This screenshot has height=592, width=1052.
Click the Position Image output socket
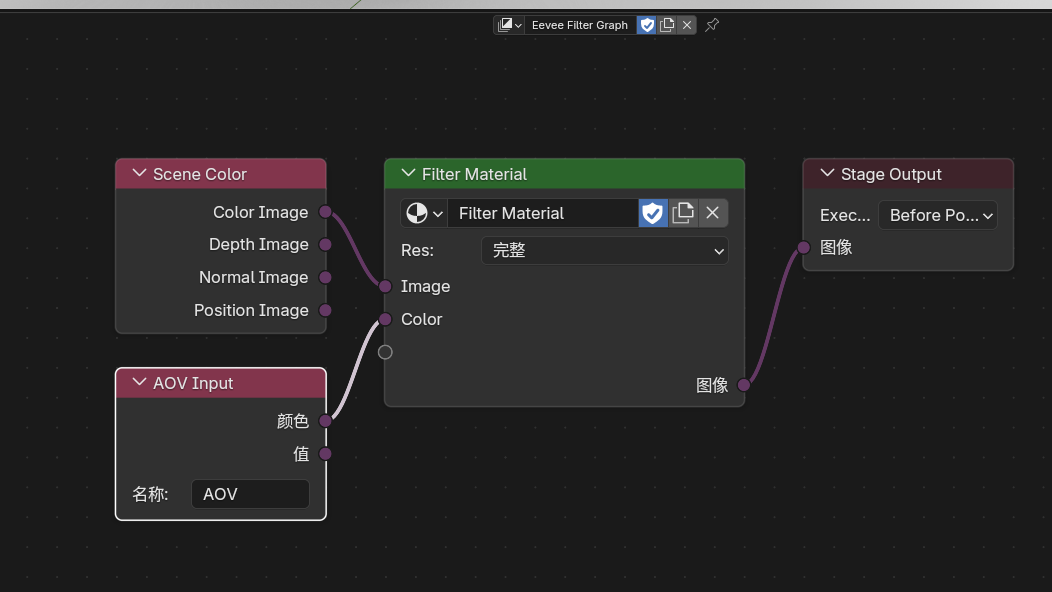325,310
